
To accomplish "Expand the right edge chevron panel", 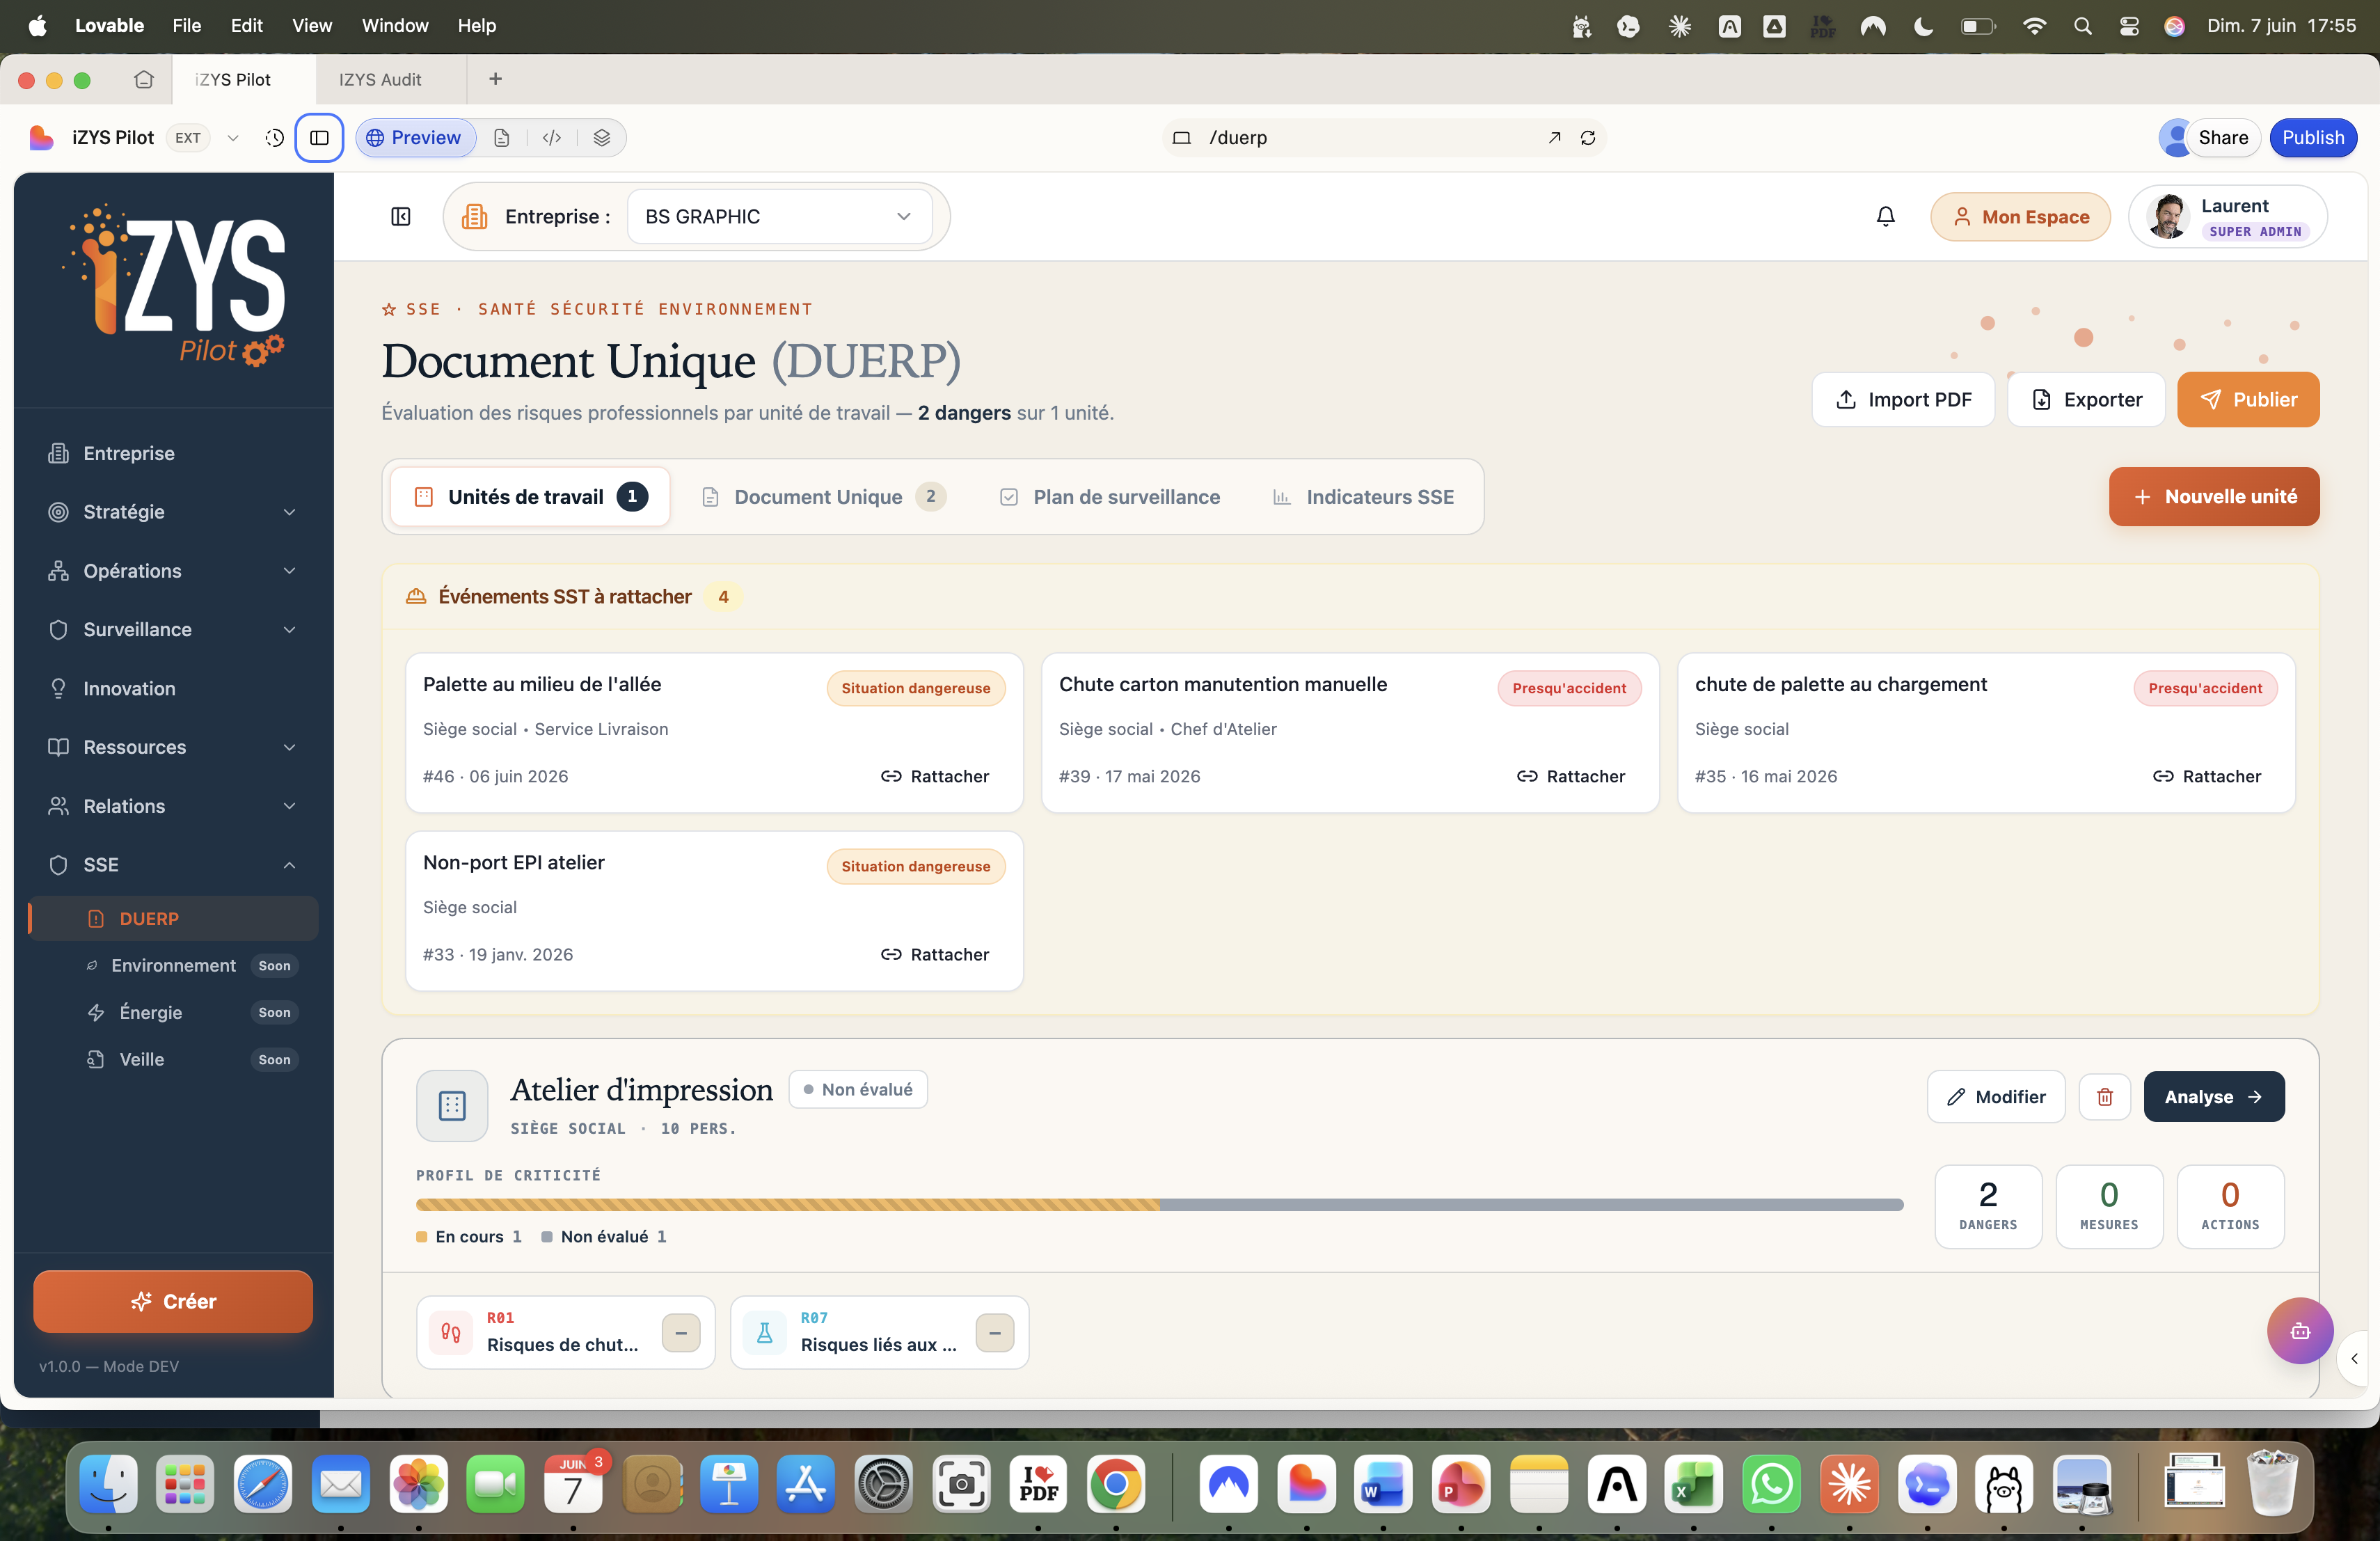I will (x=2355, y=1359).
